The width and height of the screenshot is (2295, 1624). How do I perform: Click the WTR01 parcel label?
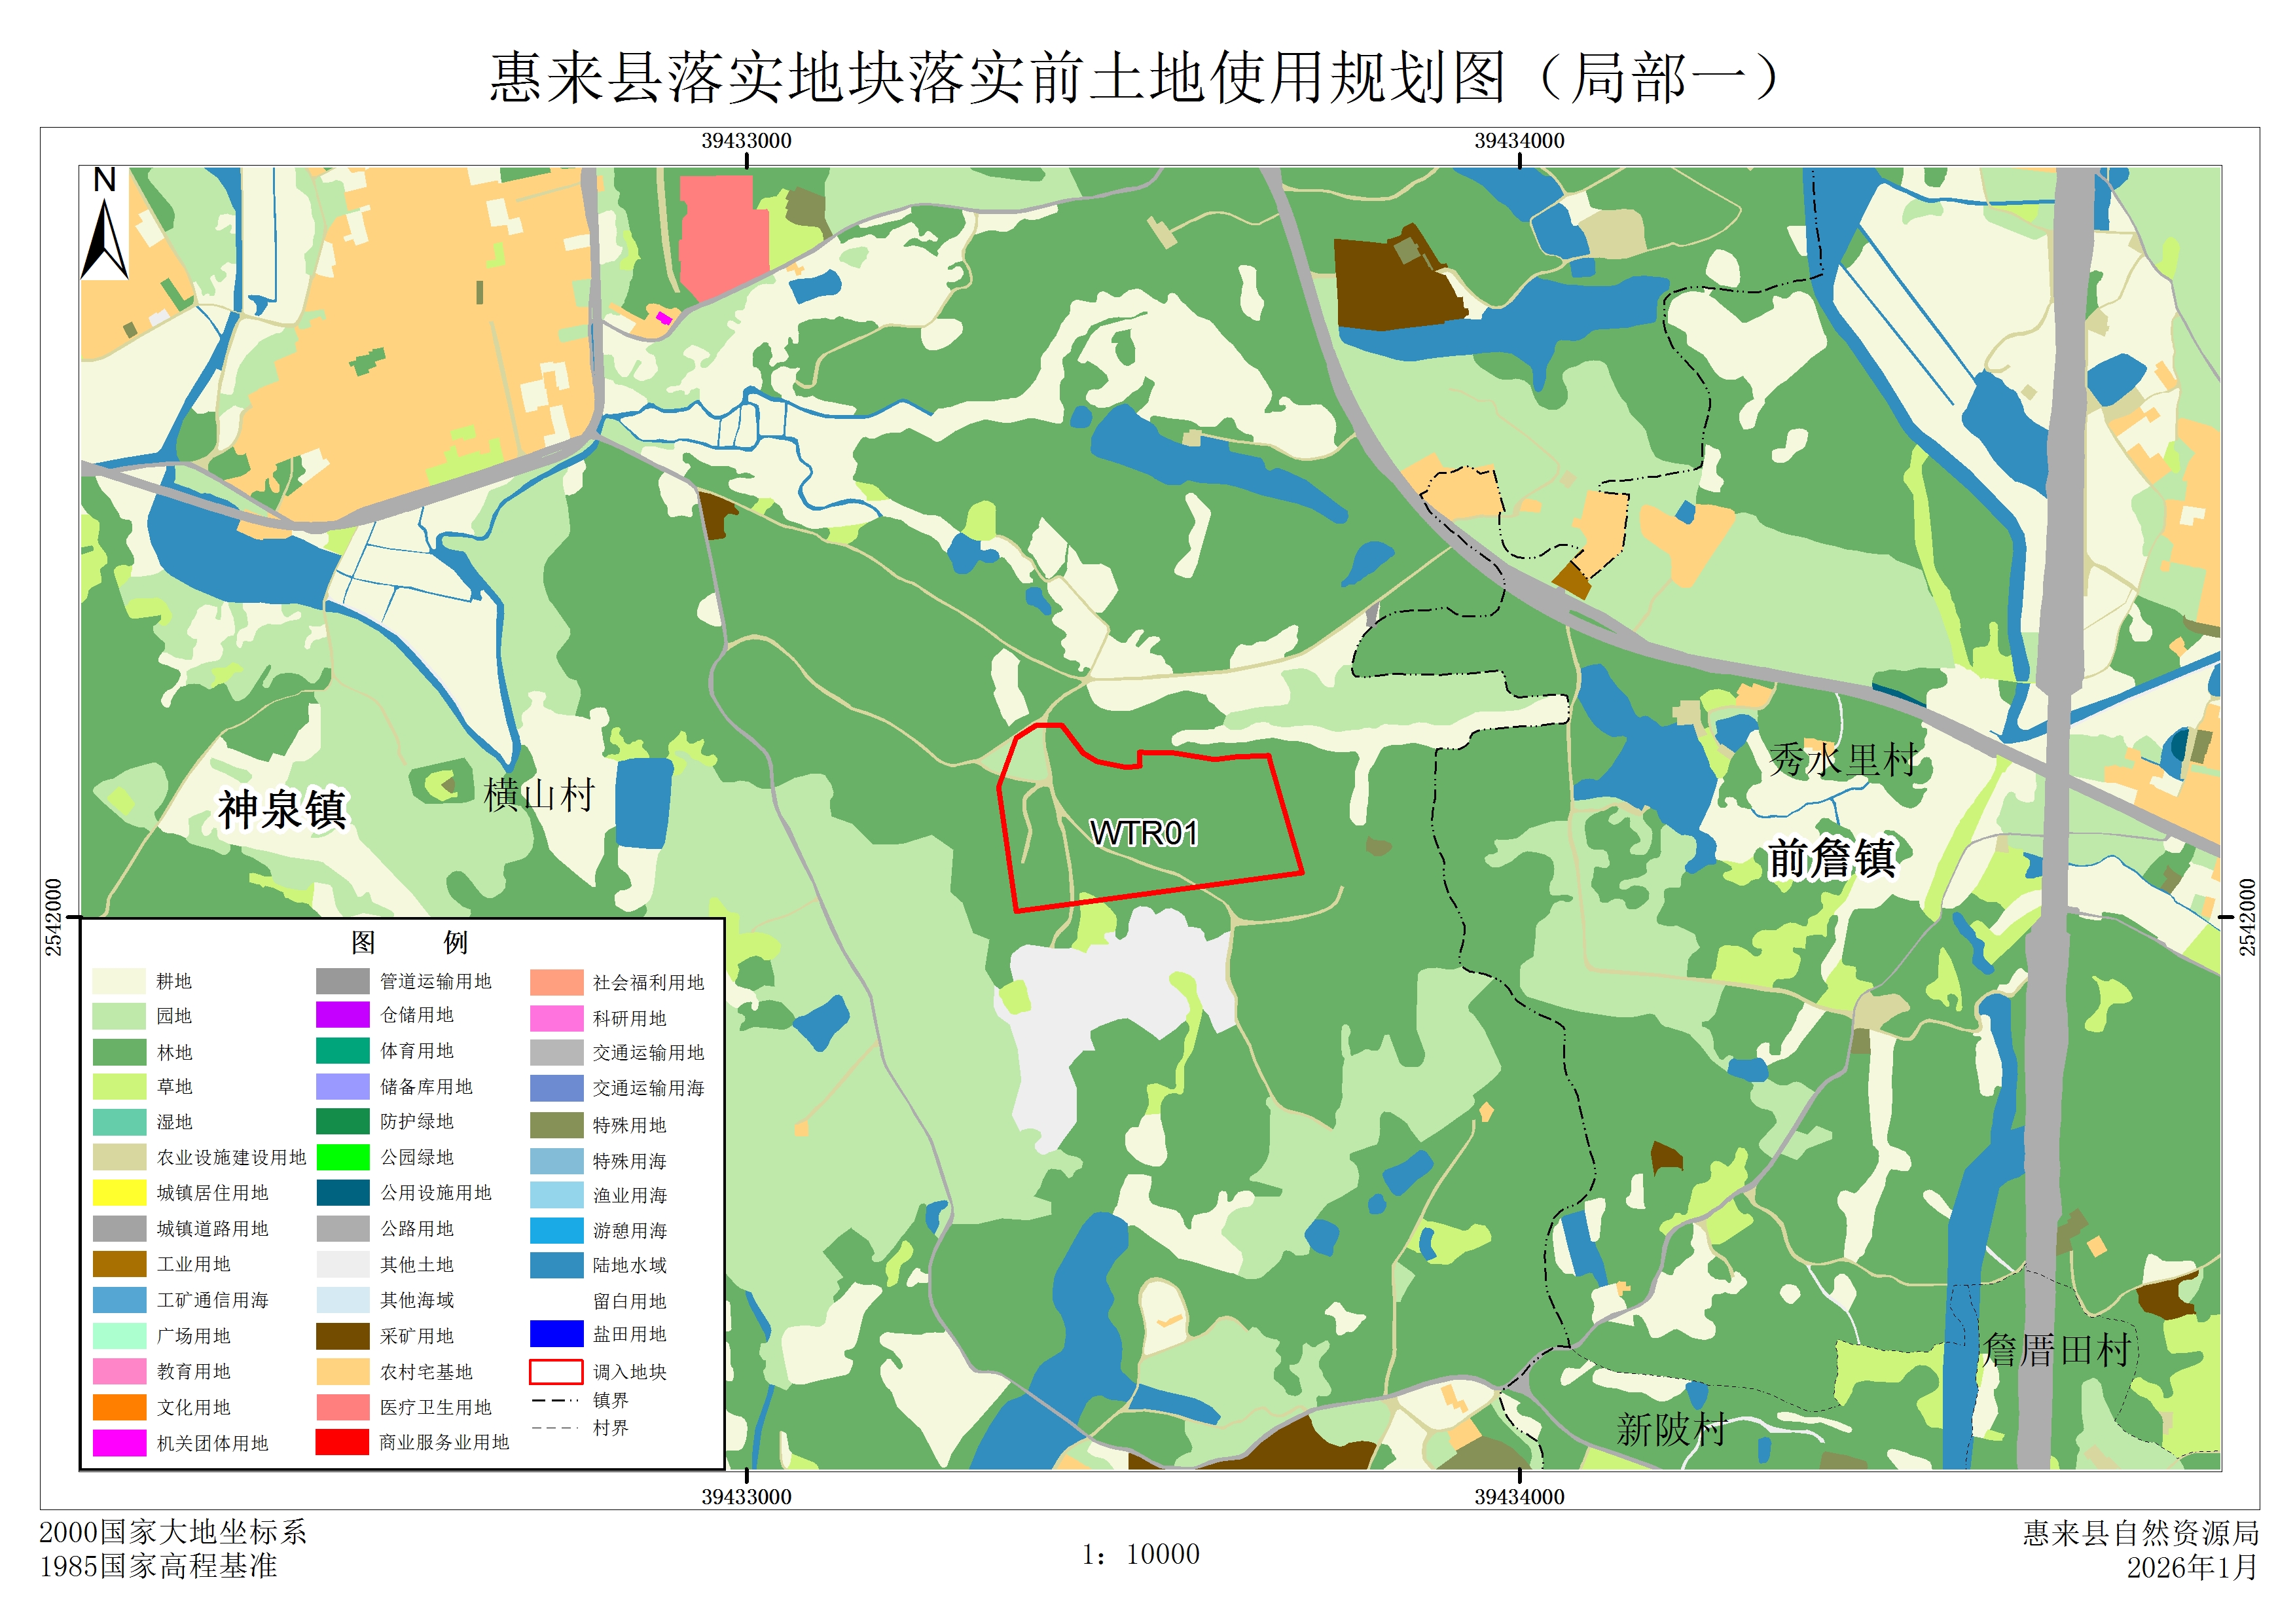coord(1143,833)
